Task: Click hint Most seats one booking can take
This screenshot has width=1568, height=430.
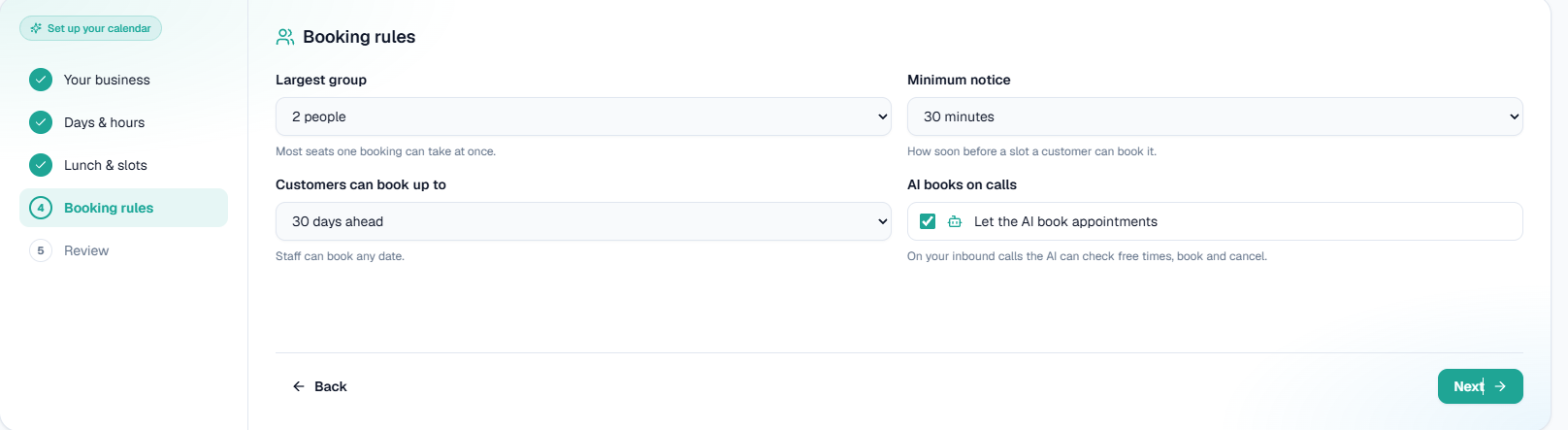Action: (x=386, y=151)
